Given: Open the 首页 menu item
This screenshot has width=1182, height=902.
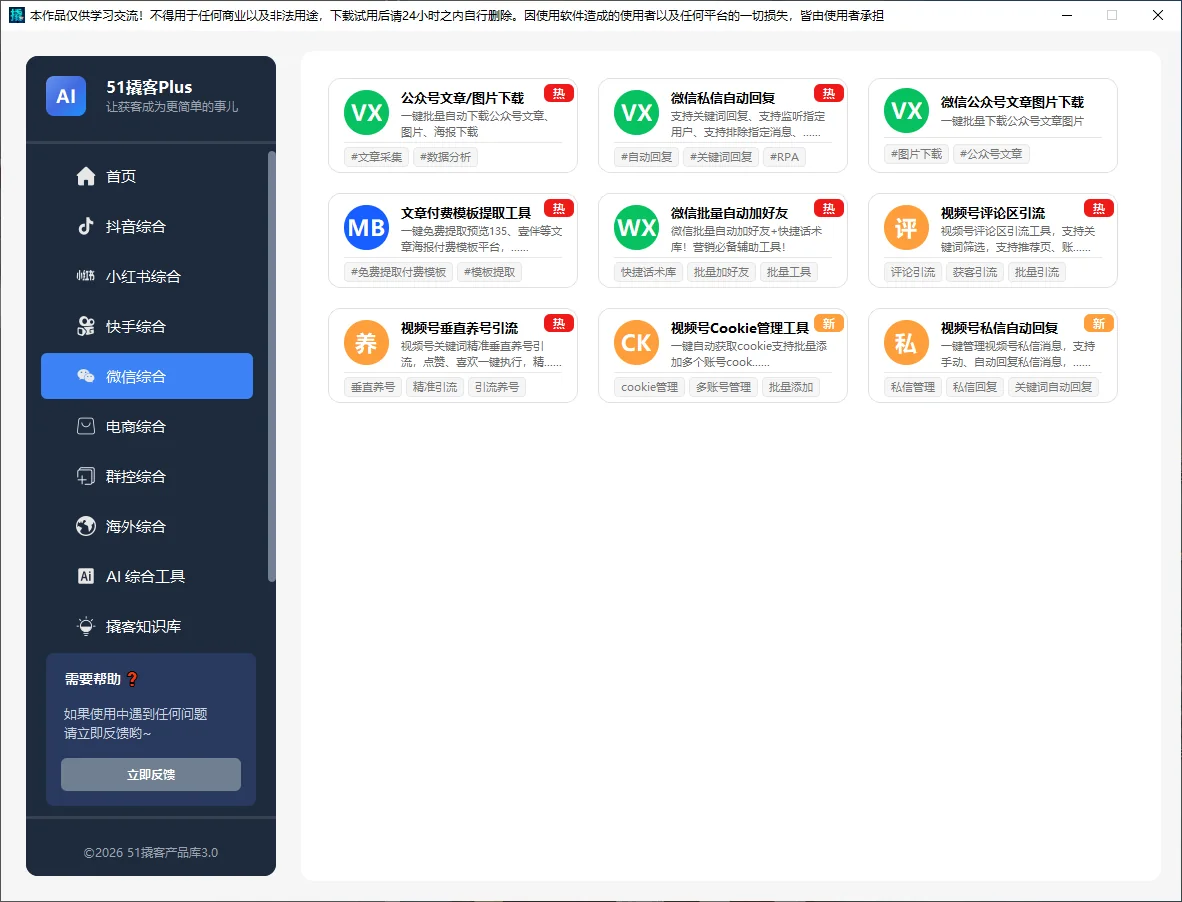Looking at the screenshot, I should (147, 176).
